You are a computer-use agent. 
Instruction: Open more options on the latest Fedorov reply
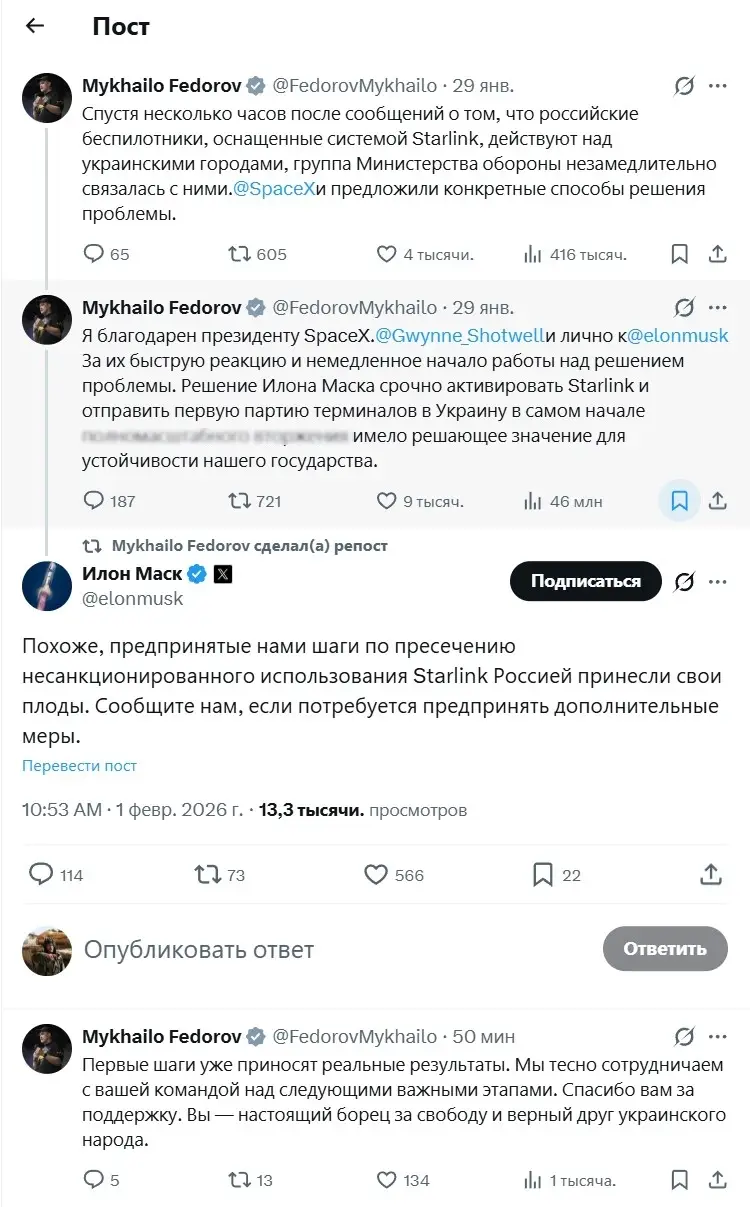(717, 1037)
